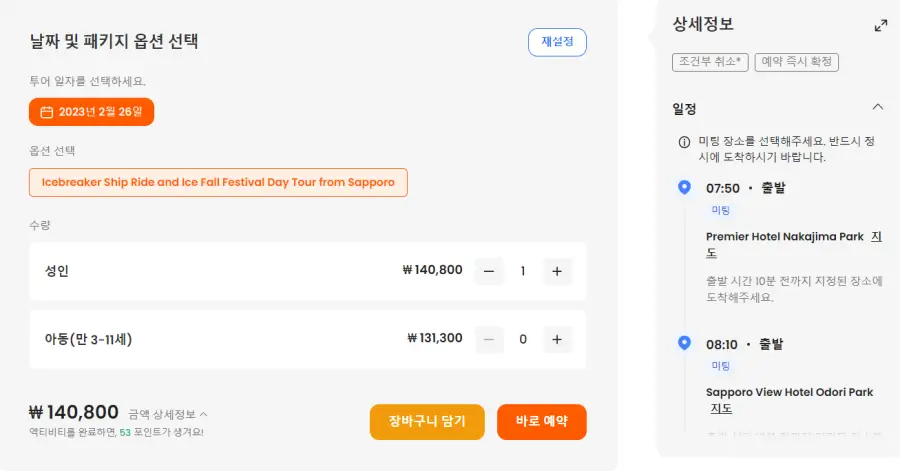This screenshot has height=471, width=900.
Task: Click the expand detail panel icon
Action: [881, 25]
